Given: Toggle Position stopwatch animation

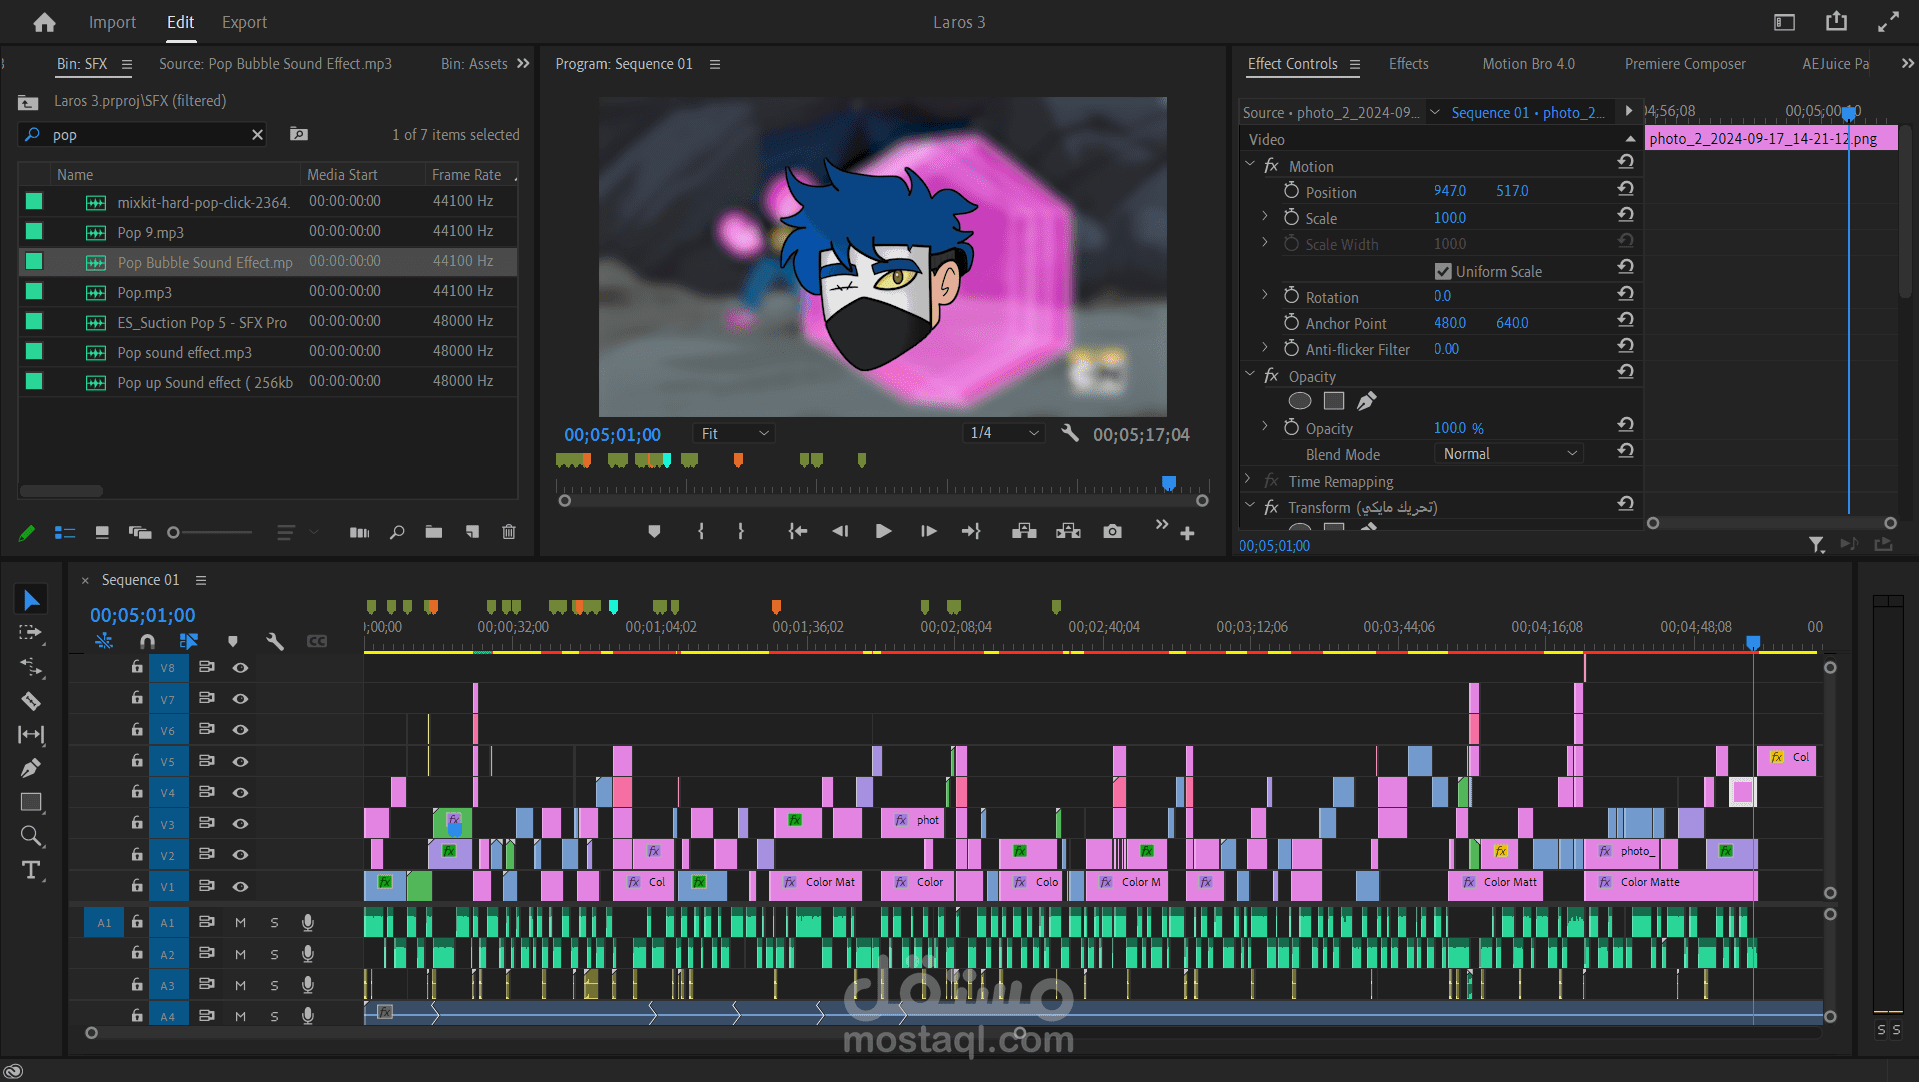Looking at the screenshot, I should [x=1291, y=191].
